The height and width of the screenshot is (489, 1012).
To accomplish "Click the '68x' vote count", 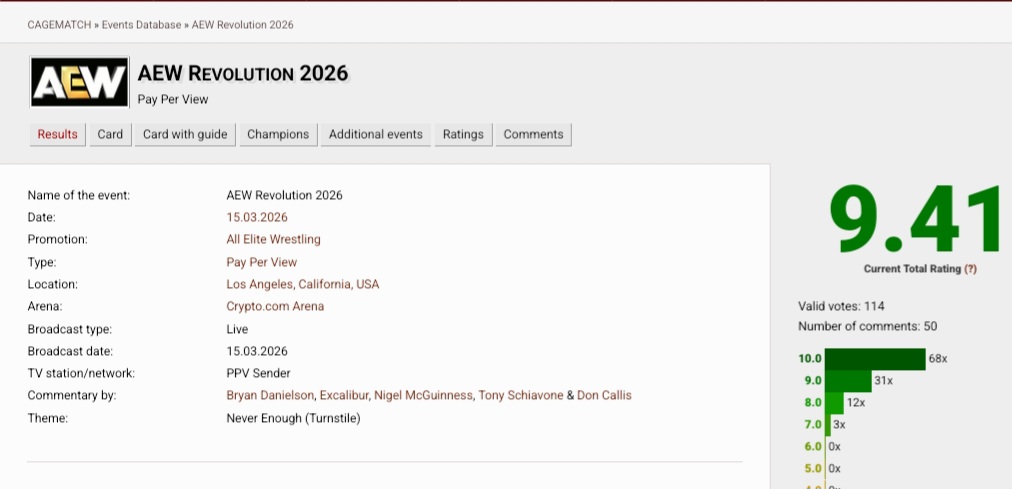I will pos(938,359).
